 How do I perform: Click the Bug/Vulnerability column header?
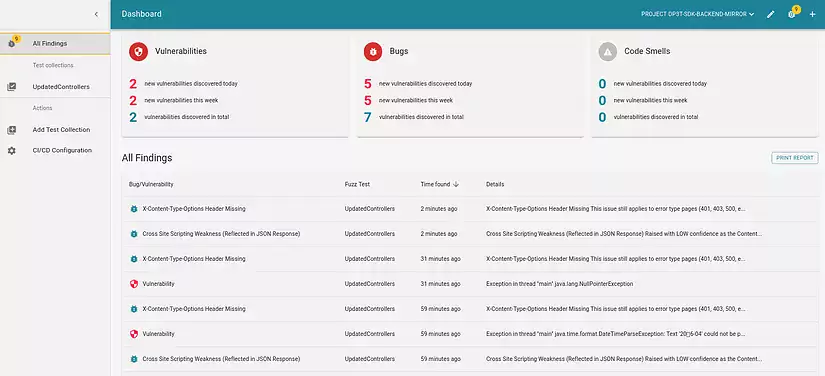tap(151, 184)
